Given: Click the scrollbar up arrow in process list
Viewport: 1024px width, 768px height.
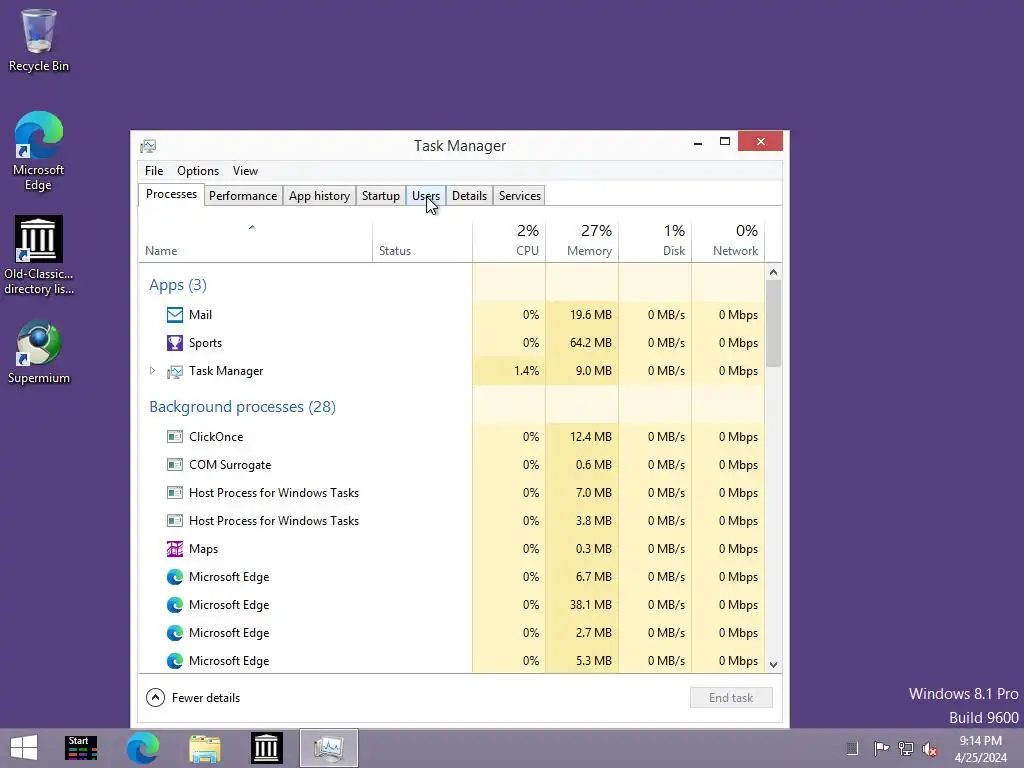Looking at the screenshot, I should (773, 272).
